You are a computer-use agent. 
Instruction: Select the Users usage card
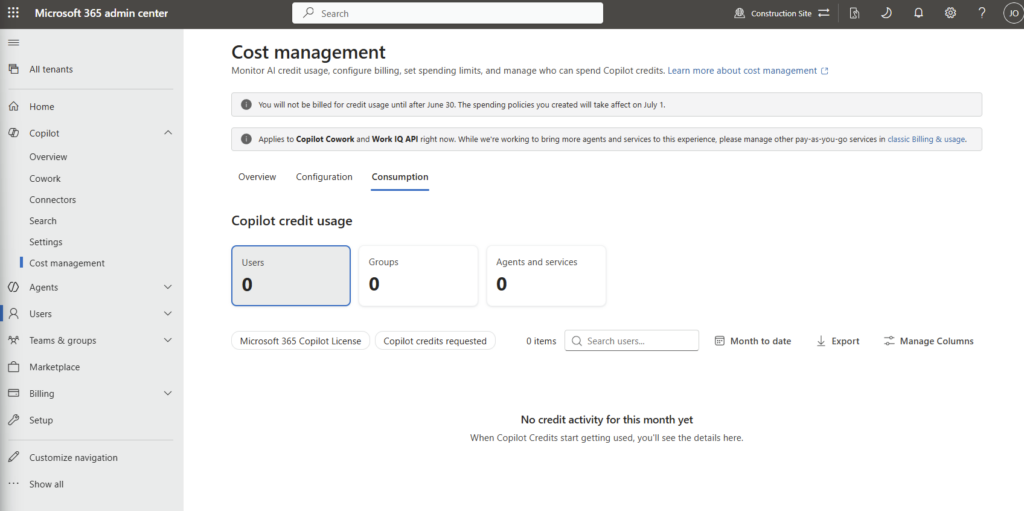point(291,276)
